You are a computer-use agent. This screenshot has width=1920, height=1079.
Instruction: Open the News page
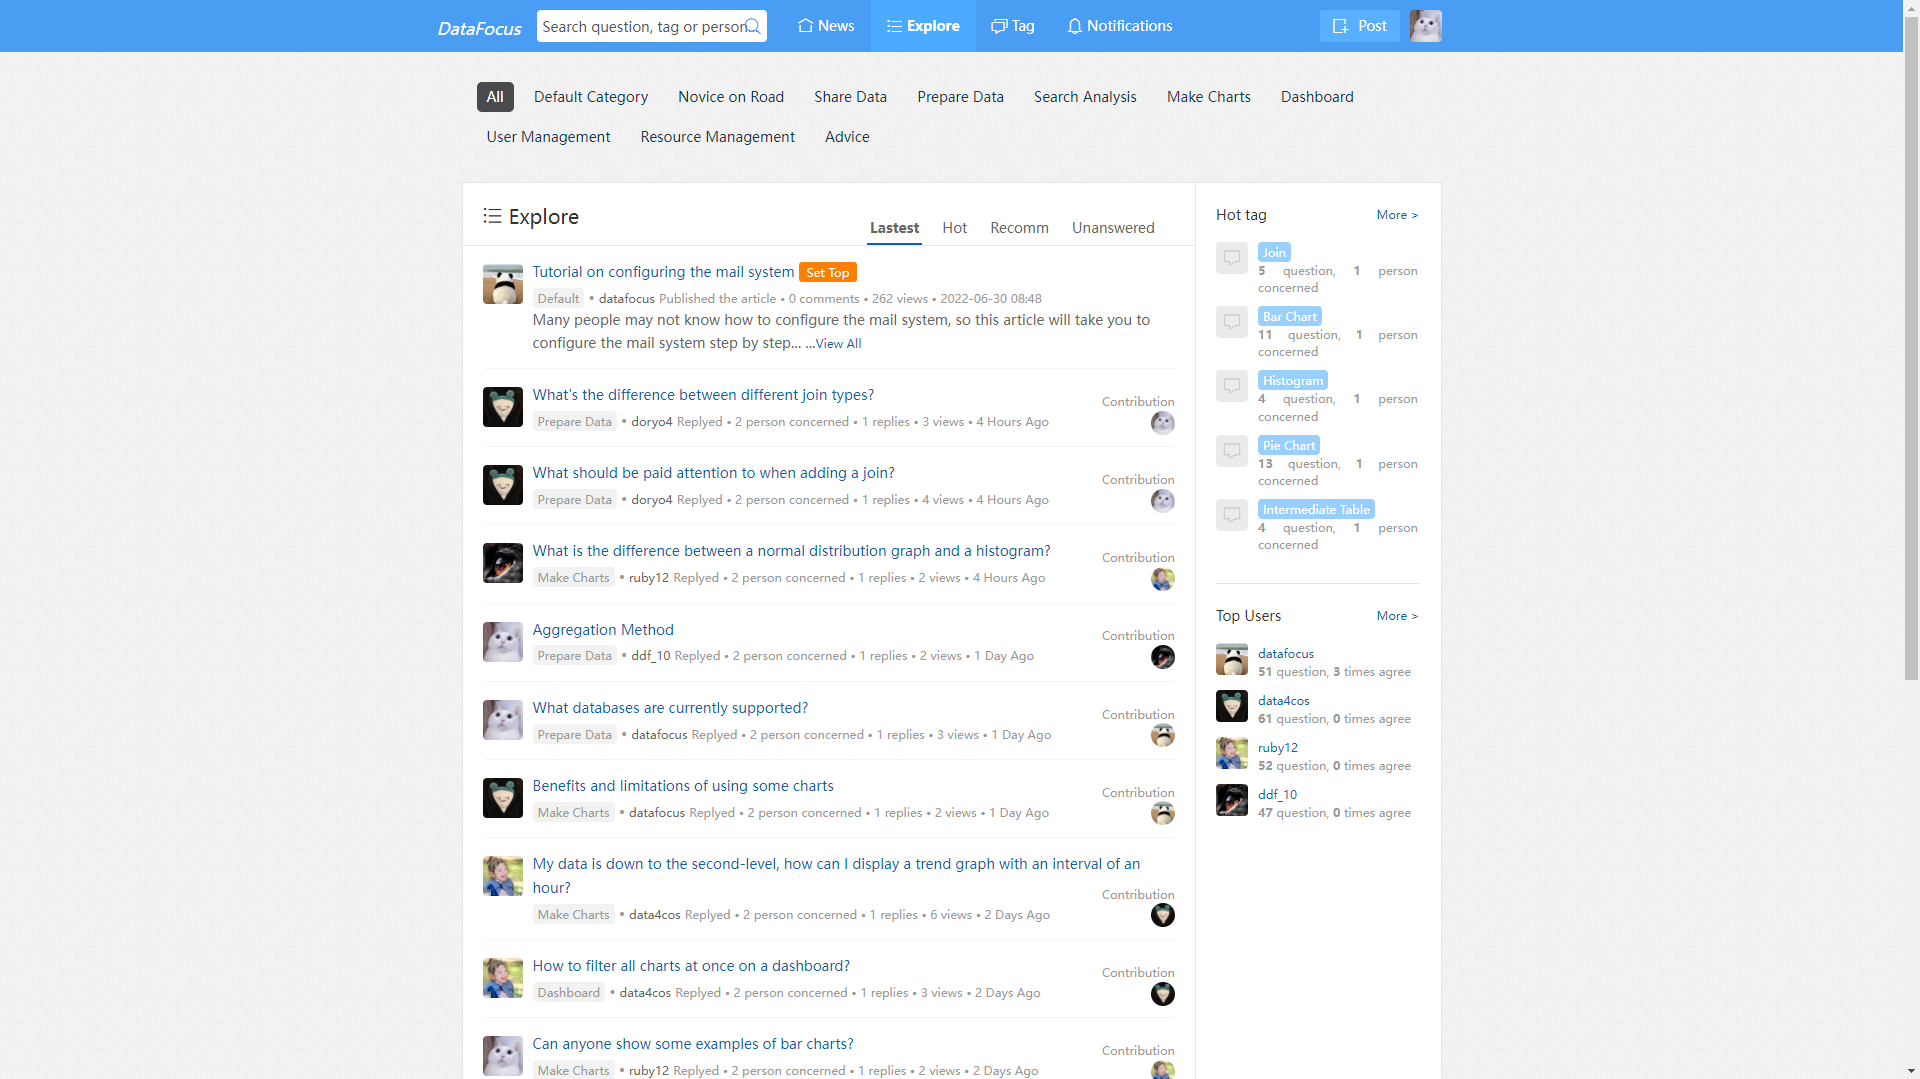(x=826, y=26)
